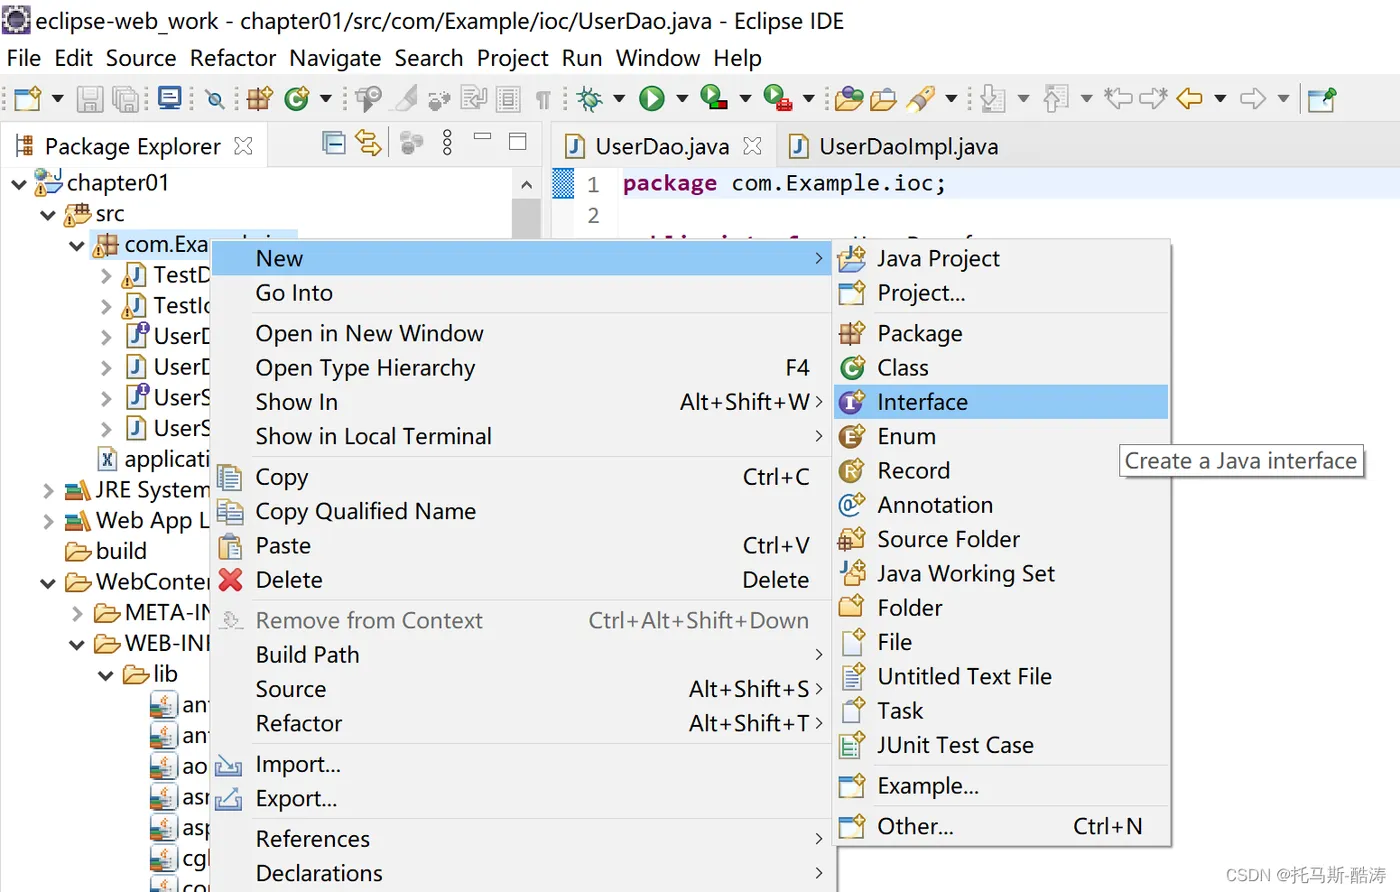Image resolution: width=1400 pixels, height=892 pixels.
Task: Click the Previous Annotation toolbar icon
Action: click(x=1056, y=98)
